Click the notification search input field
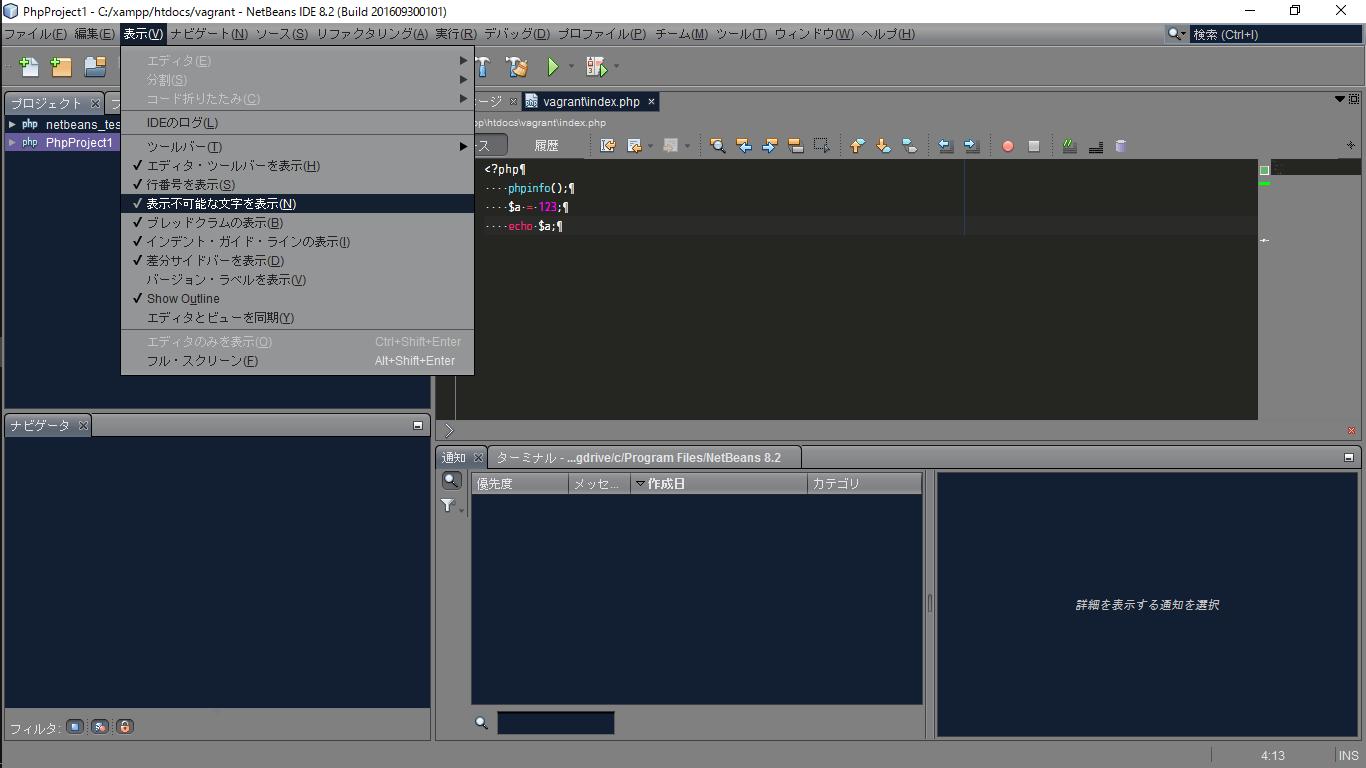1366x768 pixels. tap(555, 722)
